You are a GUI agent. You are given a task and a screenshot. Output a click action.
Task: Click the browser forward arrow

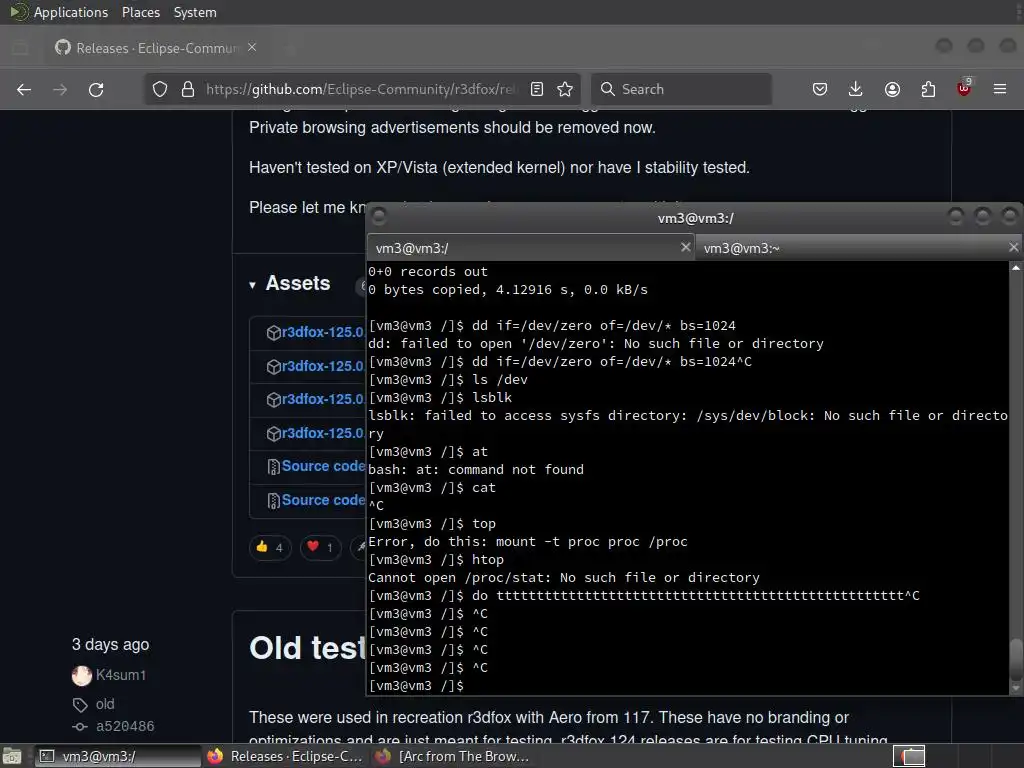tap(60, 89)
